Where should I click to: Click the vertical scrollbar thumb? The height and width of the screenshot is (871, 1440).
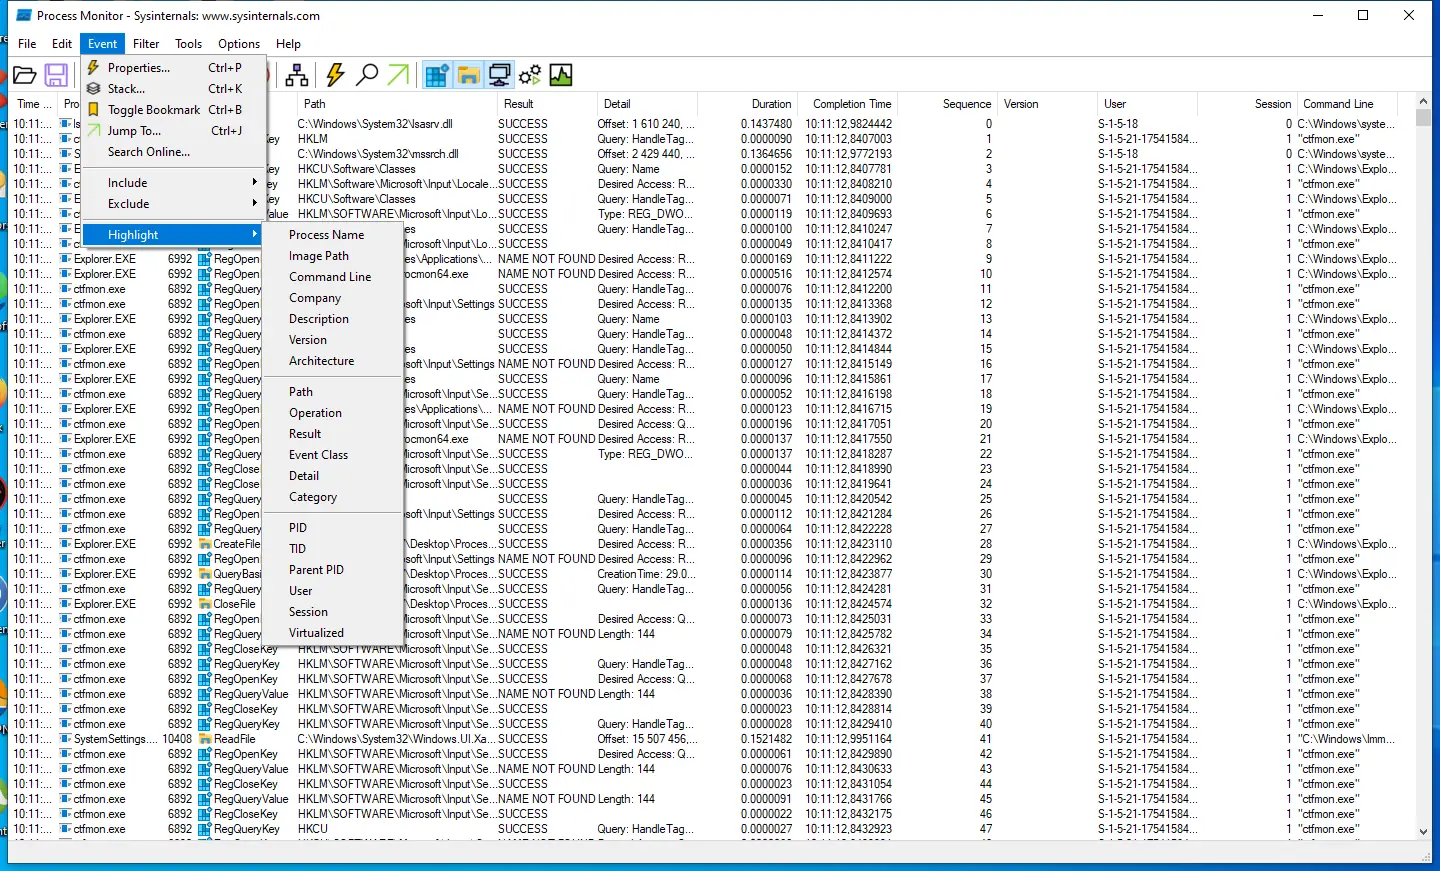point(1423,118)
